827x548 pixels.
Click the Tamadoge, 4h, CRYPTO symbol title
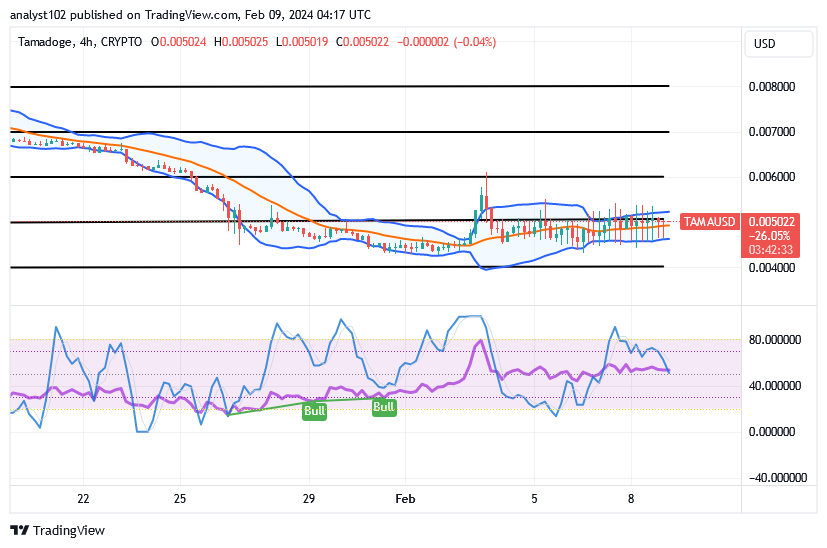(x=80, y=42)
